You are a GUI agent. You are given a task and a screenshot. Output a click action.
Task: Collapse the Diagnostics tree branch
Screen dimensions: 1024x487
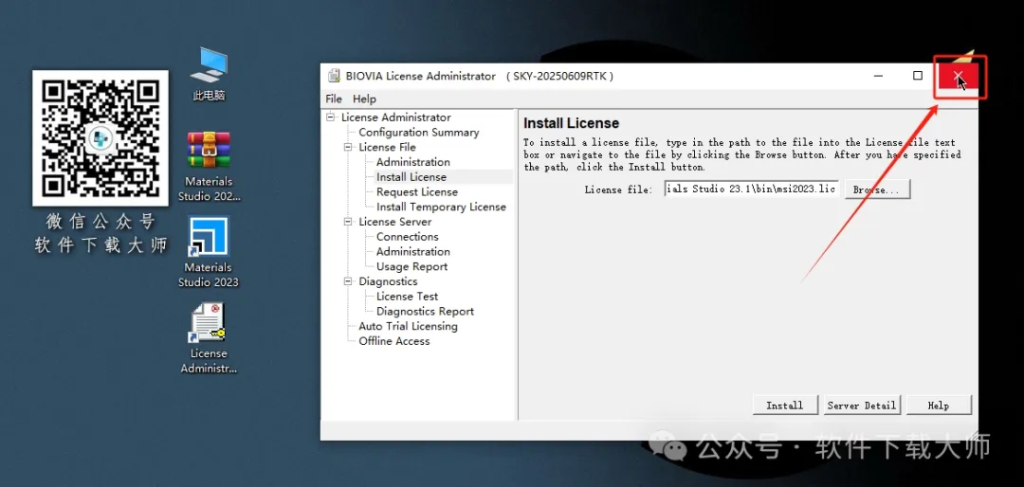tap(349, 282)
